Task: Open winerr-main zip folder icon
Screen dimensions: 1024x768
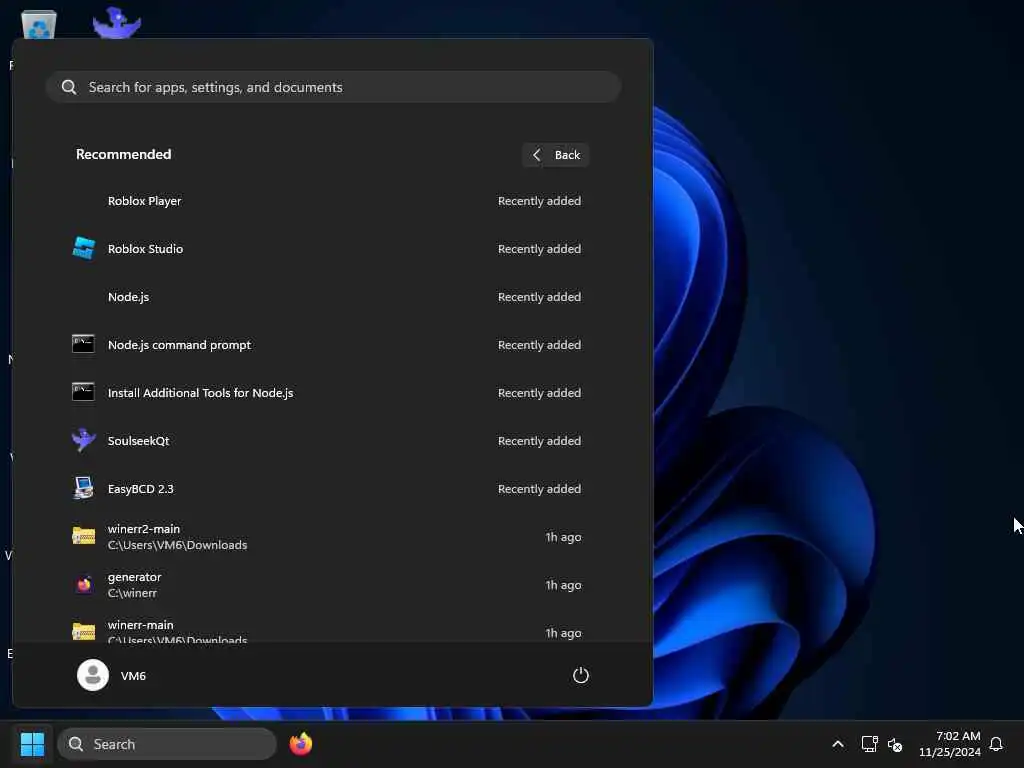Action: click(x=83, y=632)
